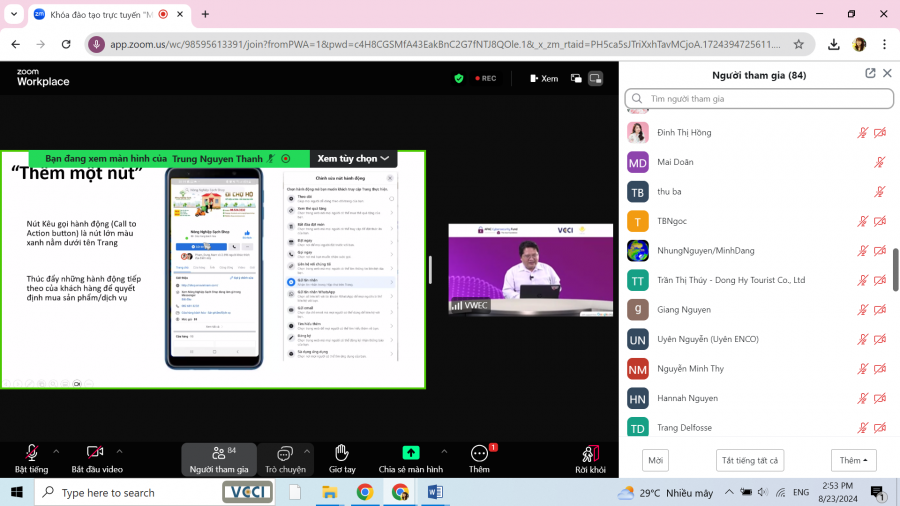Pop out the participants panel
Image resolution: width=900 pixels, height=506 pixels.
point(870,74)
